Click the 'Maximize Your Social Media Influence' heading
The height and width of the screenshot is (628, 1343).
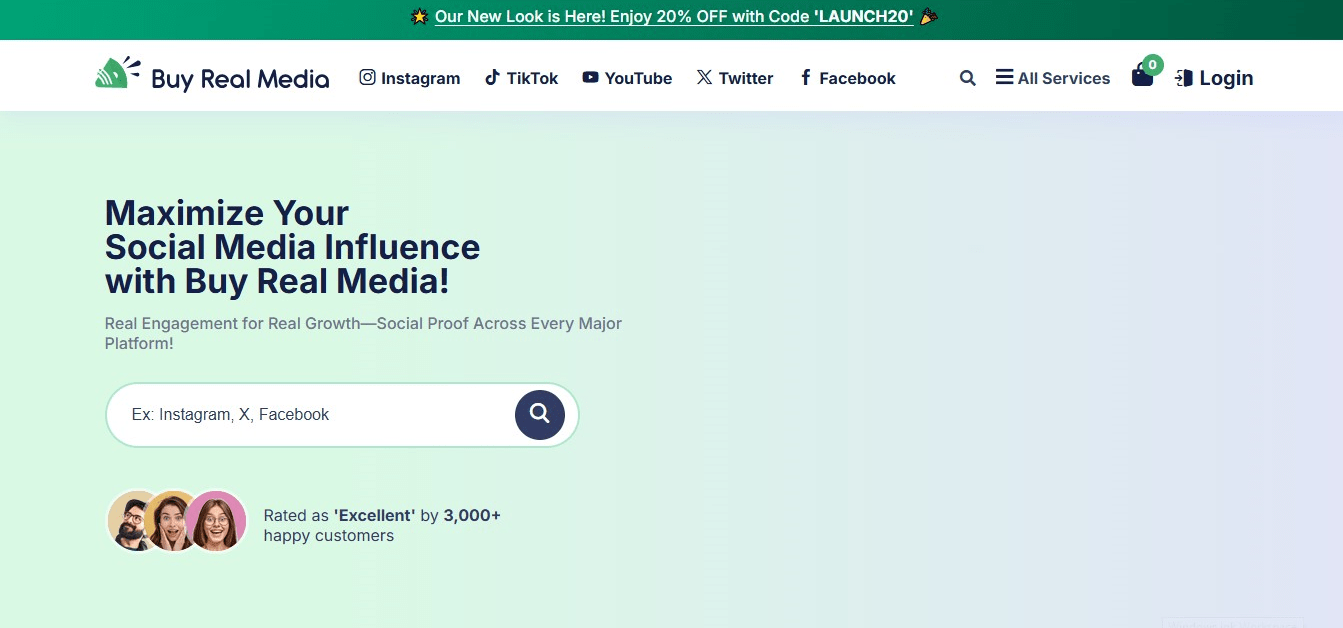(292, 247)
